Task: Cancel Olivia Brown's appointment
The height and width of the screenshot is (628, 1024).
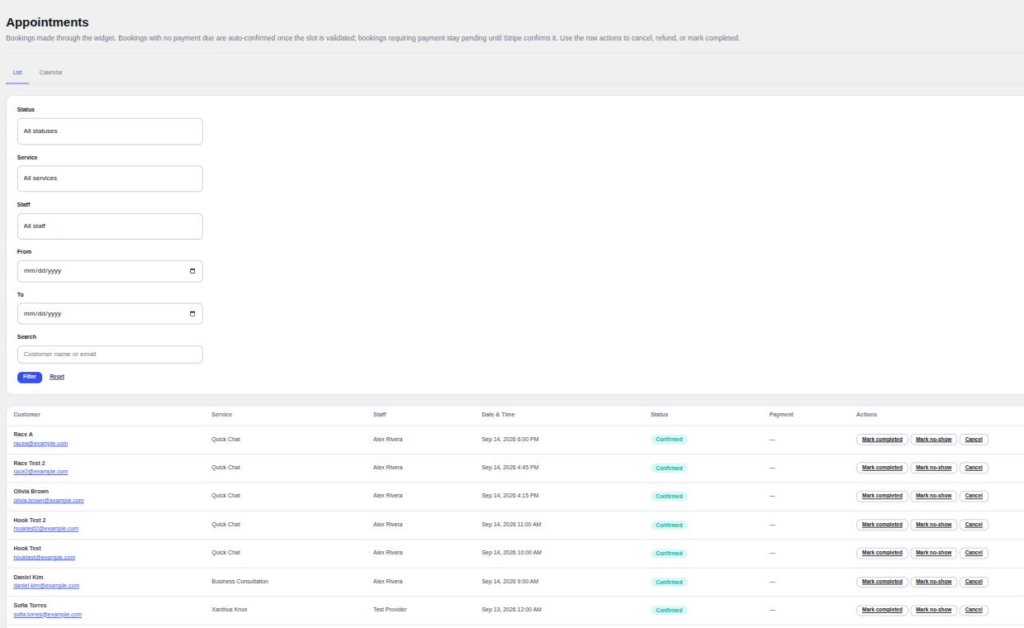Action: (x=973, y=496)
